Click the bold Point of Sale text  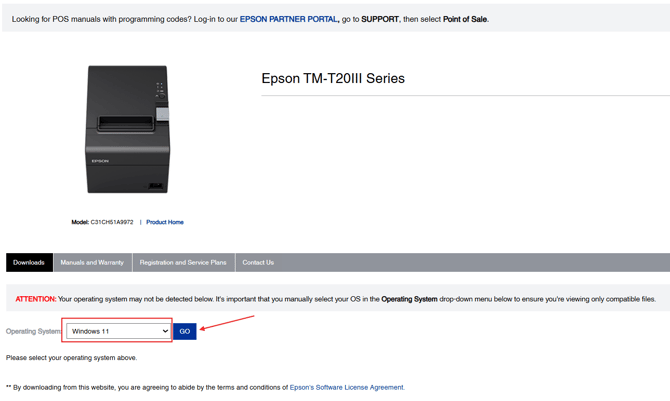click(x=464, y=19)
